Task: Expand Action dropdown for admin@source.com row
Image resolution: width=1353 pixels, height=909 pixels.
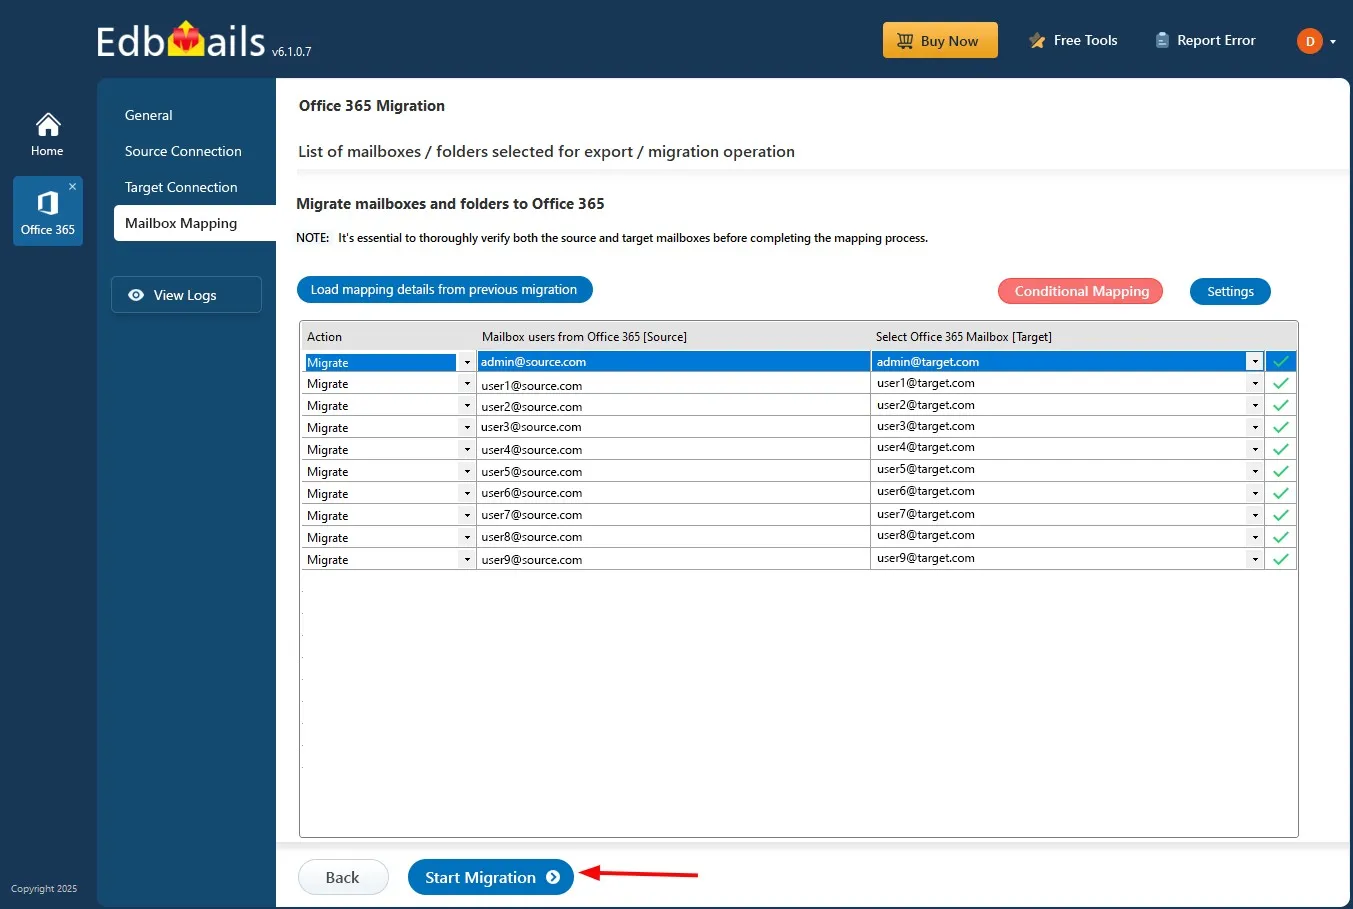Action: (466, 362)
